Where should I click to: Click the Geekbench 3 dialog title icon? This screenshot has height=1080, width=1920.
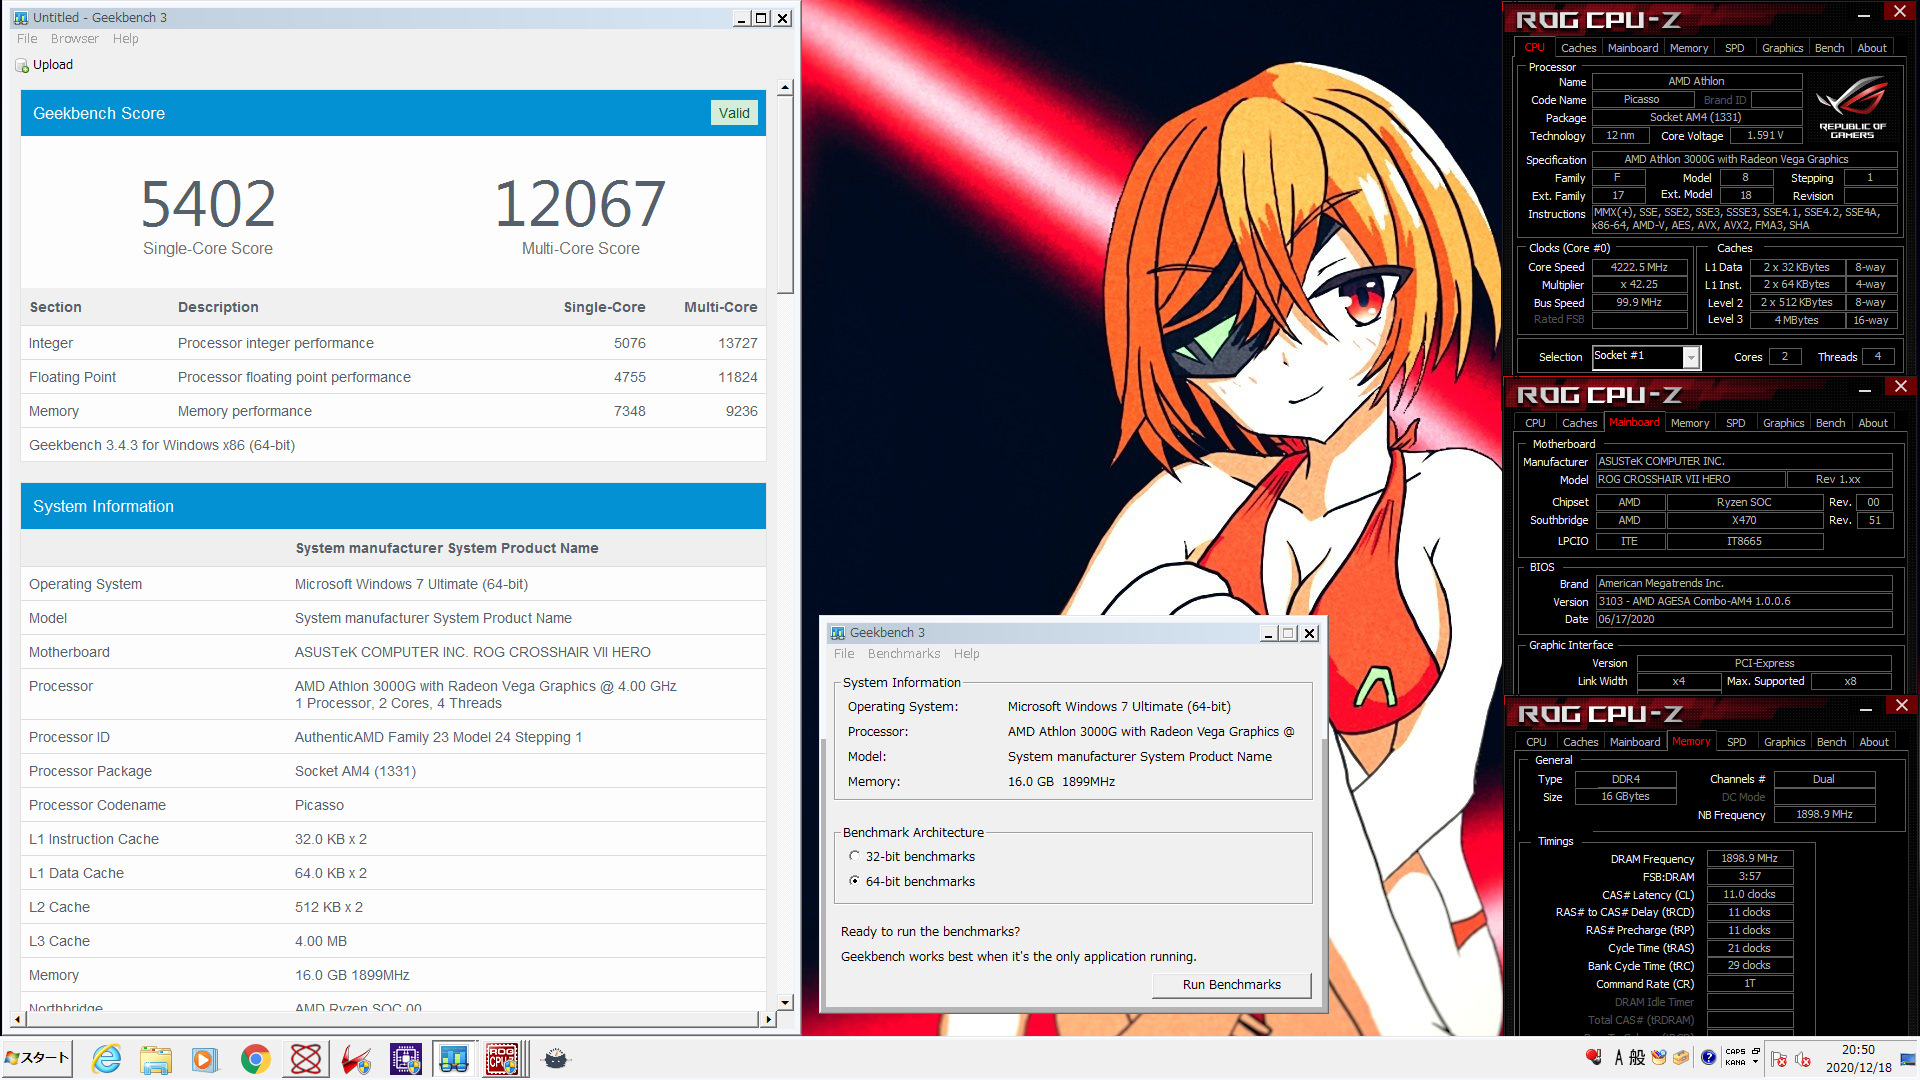tap(838, 633)
